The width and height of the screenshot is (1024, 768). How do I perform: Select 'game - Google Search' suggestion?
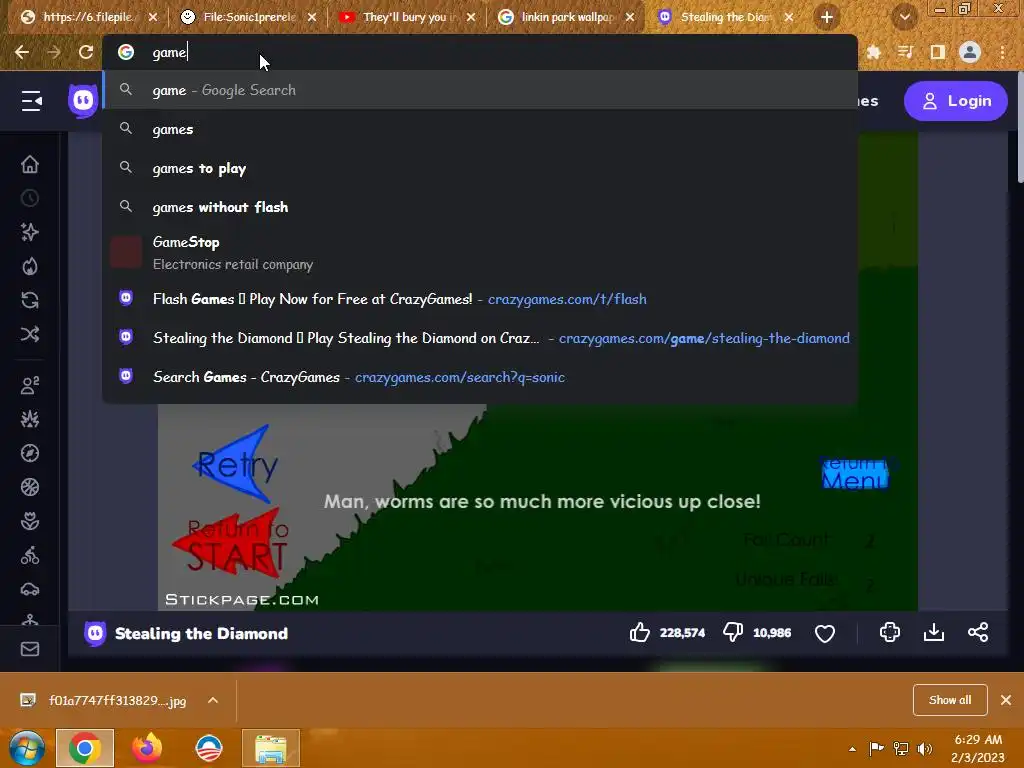[480, 90]
